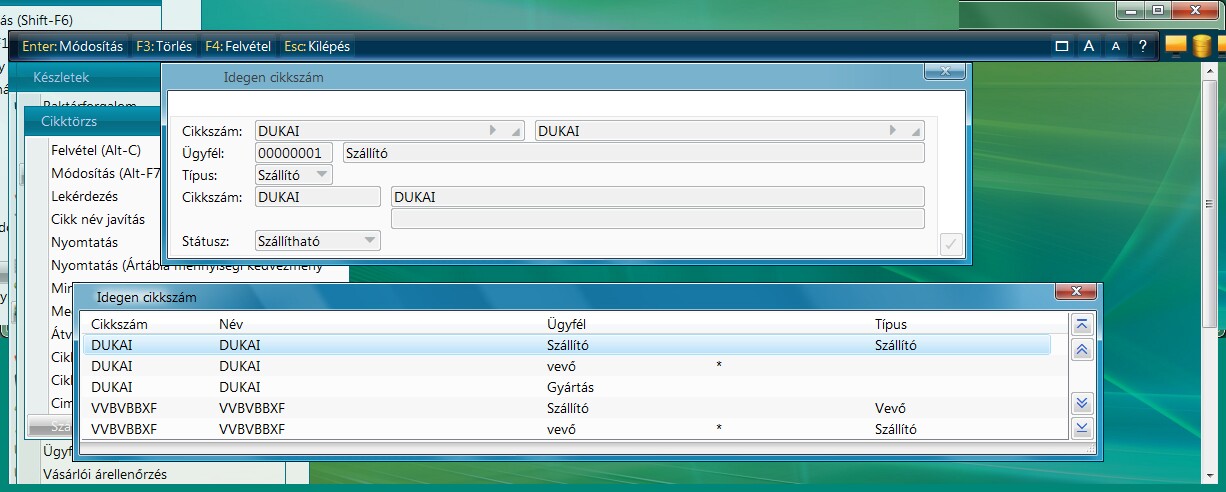Click the window-mode icon in the top toolbar
The image size is (1226, 492).
[1062, 46]
